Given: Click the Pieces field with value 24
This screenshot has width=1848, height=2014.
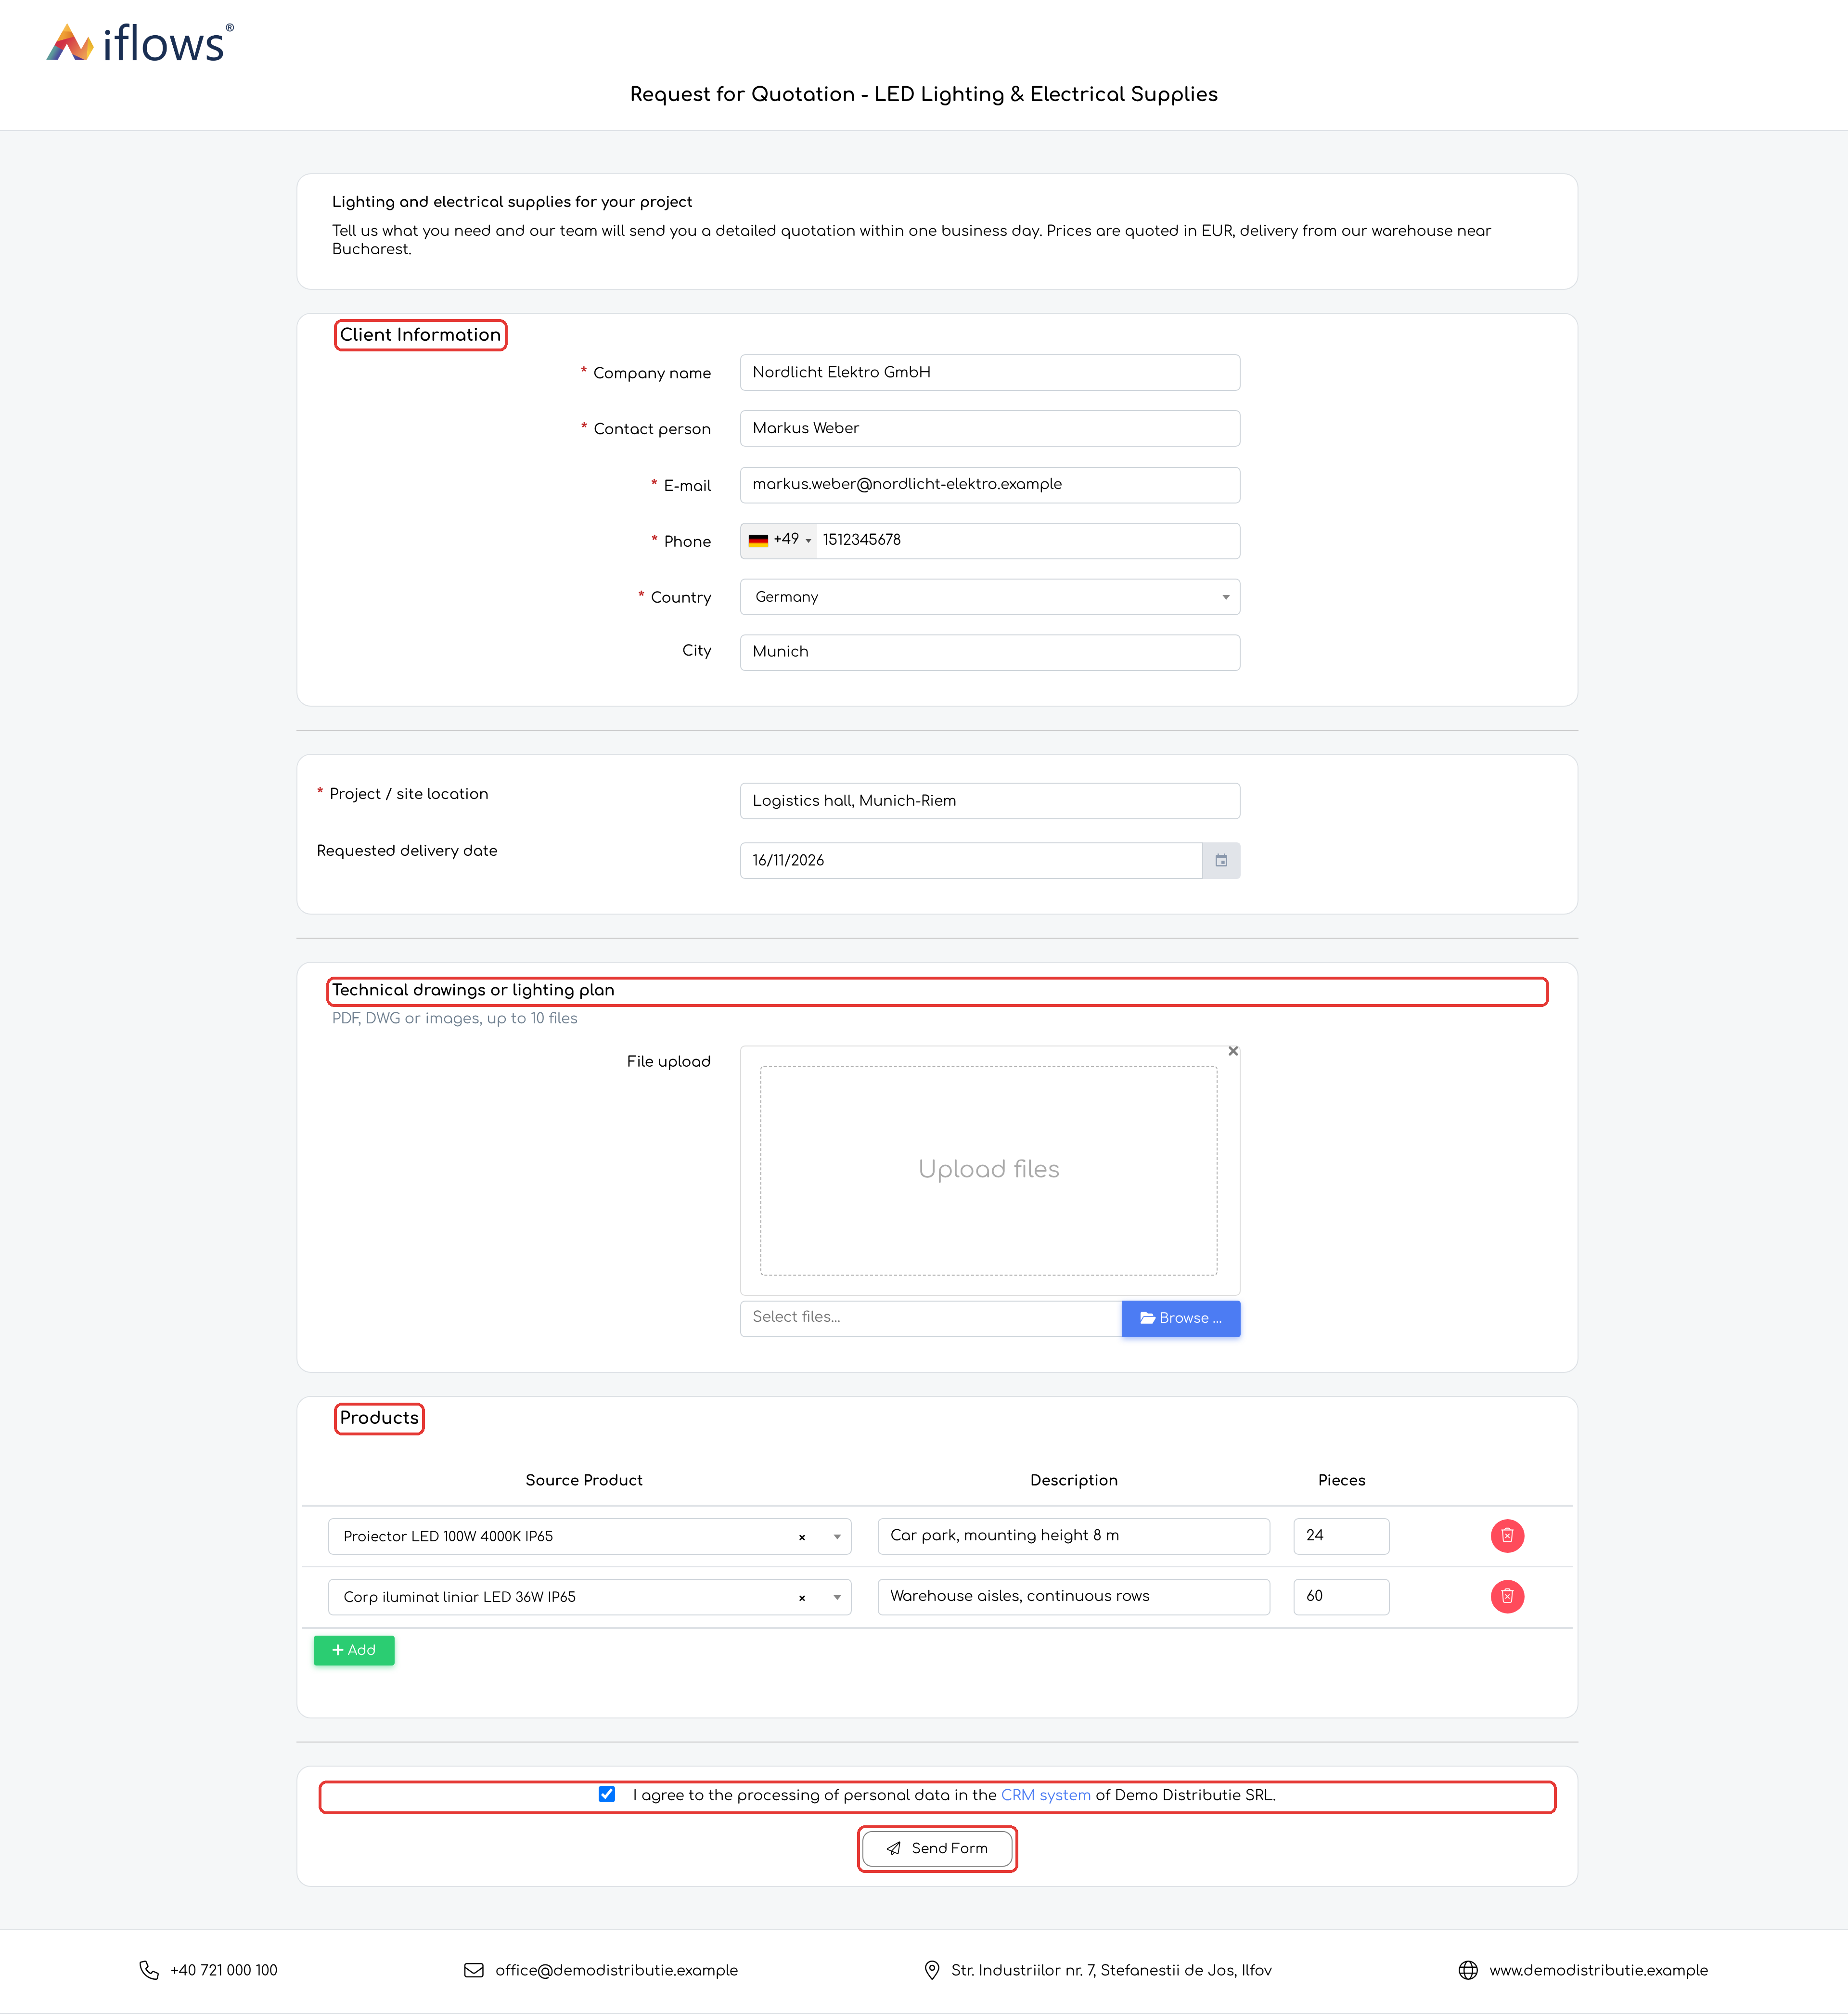Looking at the screenshot, I should (1341, 1536).
